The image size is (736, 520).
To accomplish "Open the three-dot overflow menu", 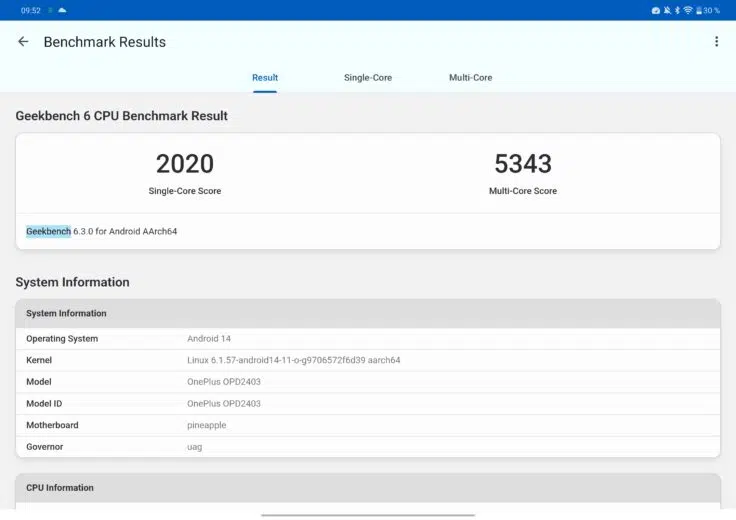I will [716, 42].
